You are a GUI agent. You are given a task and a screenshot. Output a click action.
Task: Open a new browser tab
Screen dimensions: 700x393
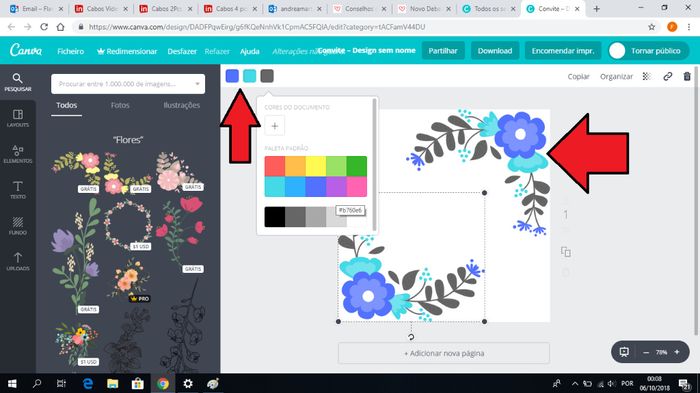pyautogui.click(x=596, y=8)
